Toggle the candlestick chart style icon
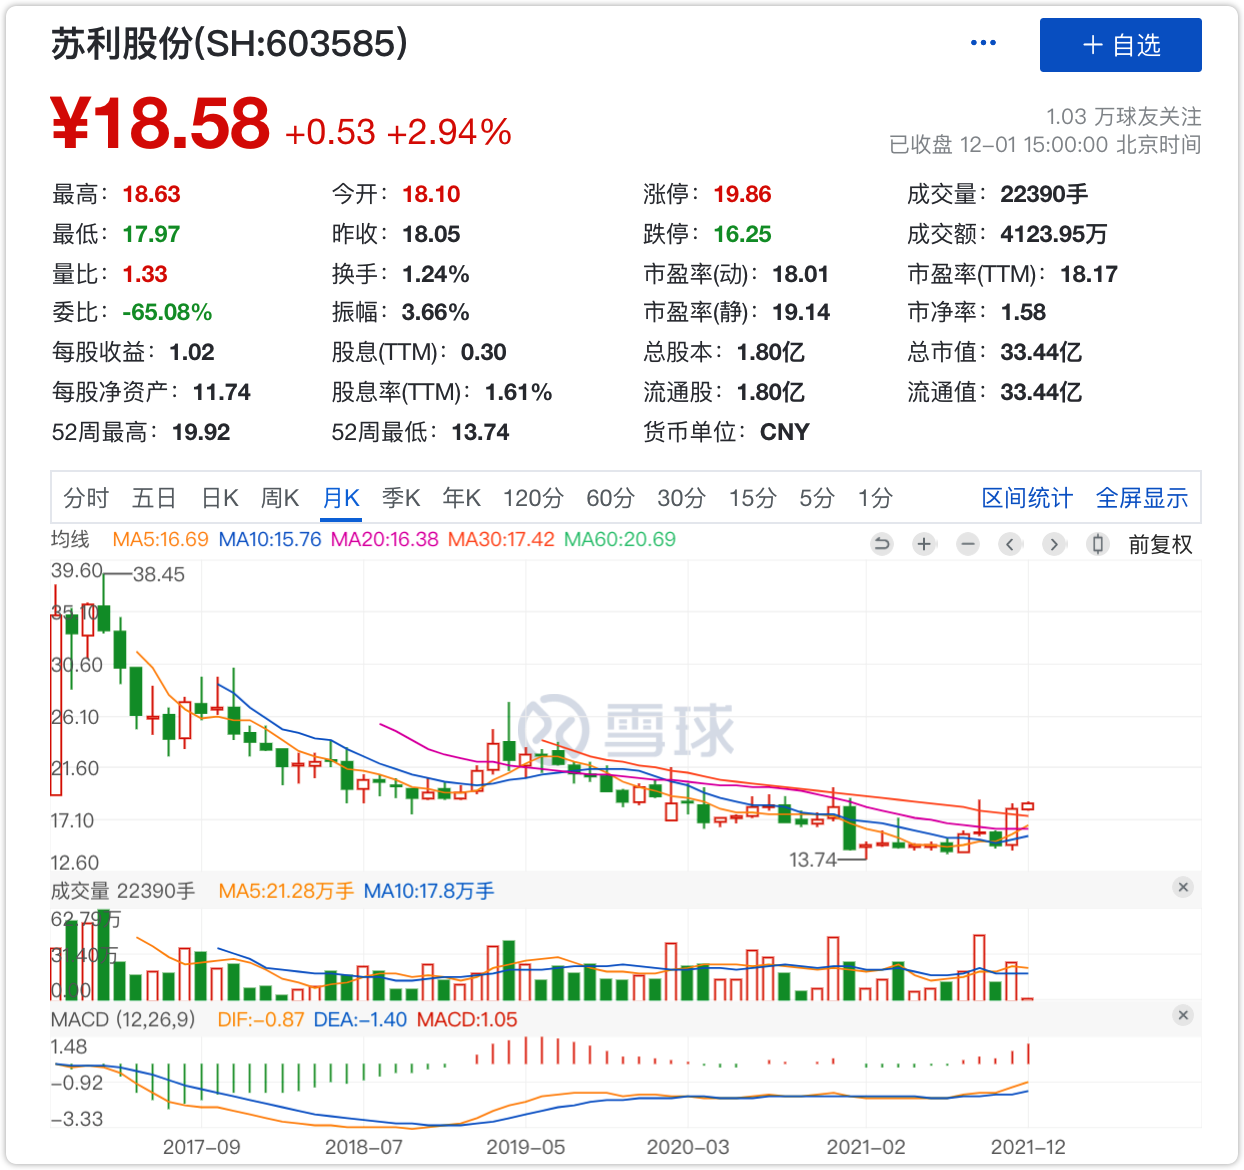 tap(1098, 544)
